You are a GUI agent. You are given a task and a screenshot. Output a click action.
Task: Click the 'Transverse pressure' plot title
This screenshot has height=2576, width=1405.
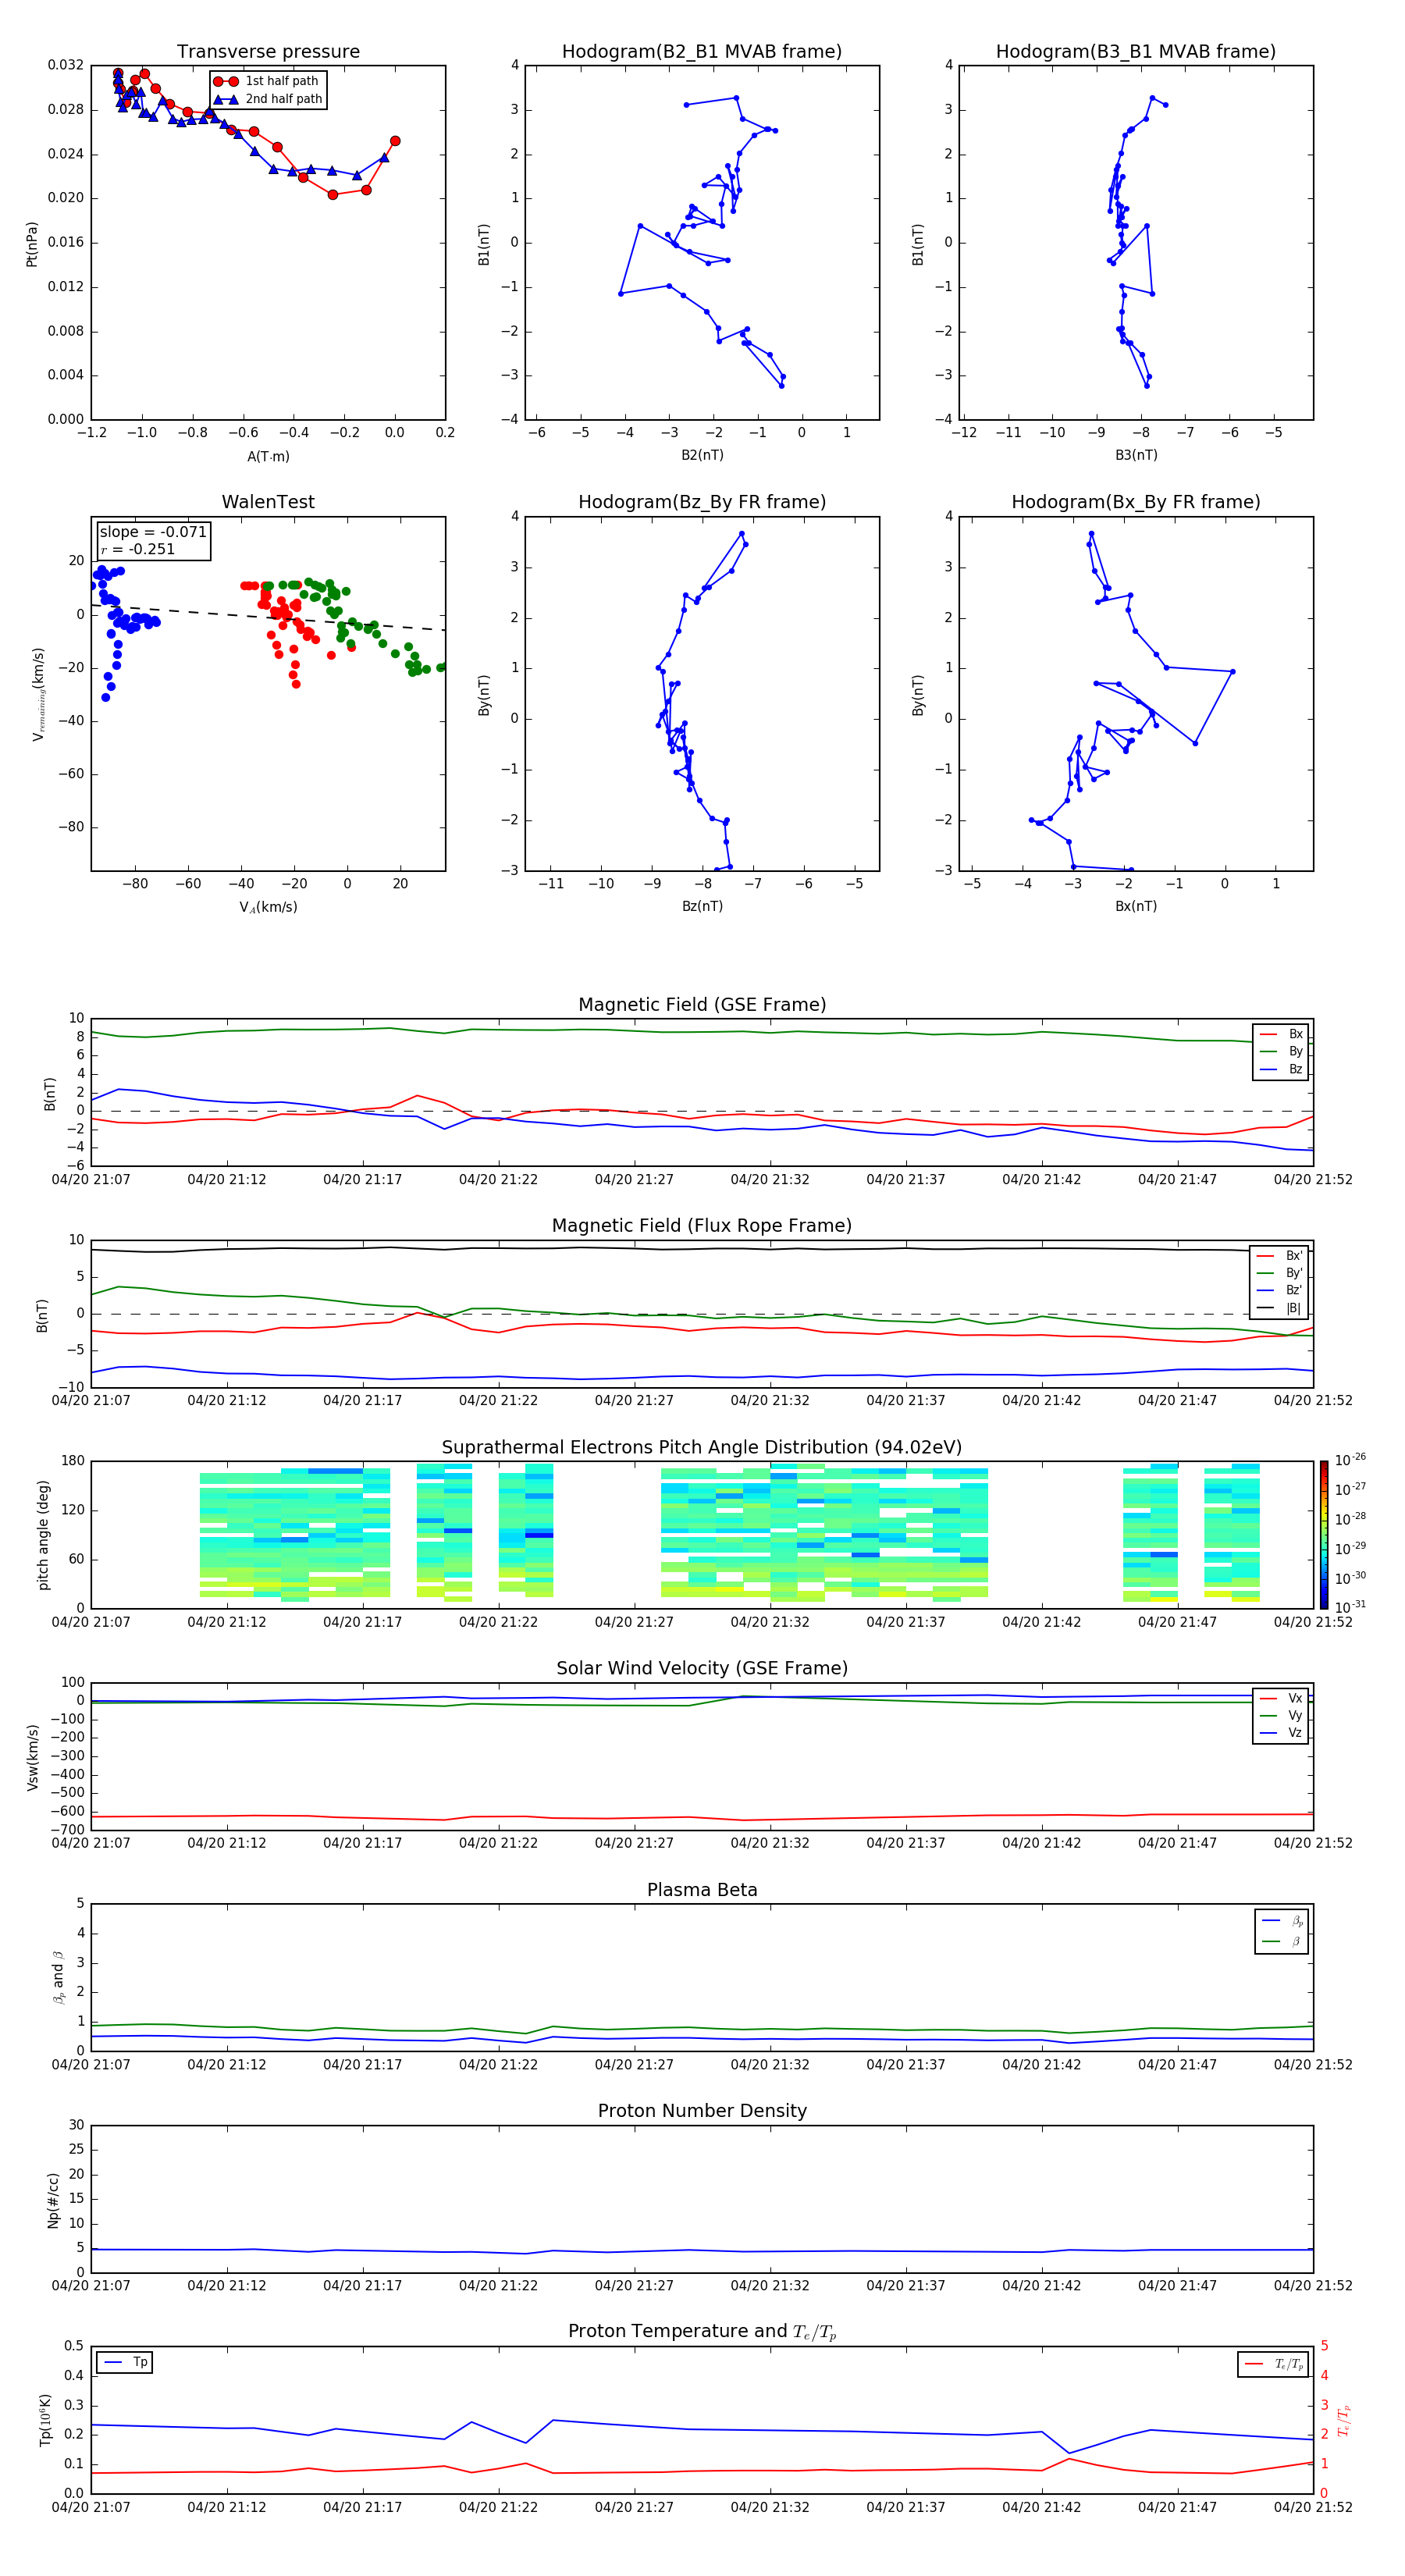pyautogui.click(x=268, y=52)
